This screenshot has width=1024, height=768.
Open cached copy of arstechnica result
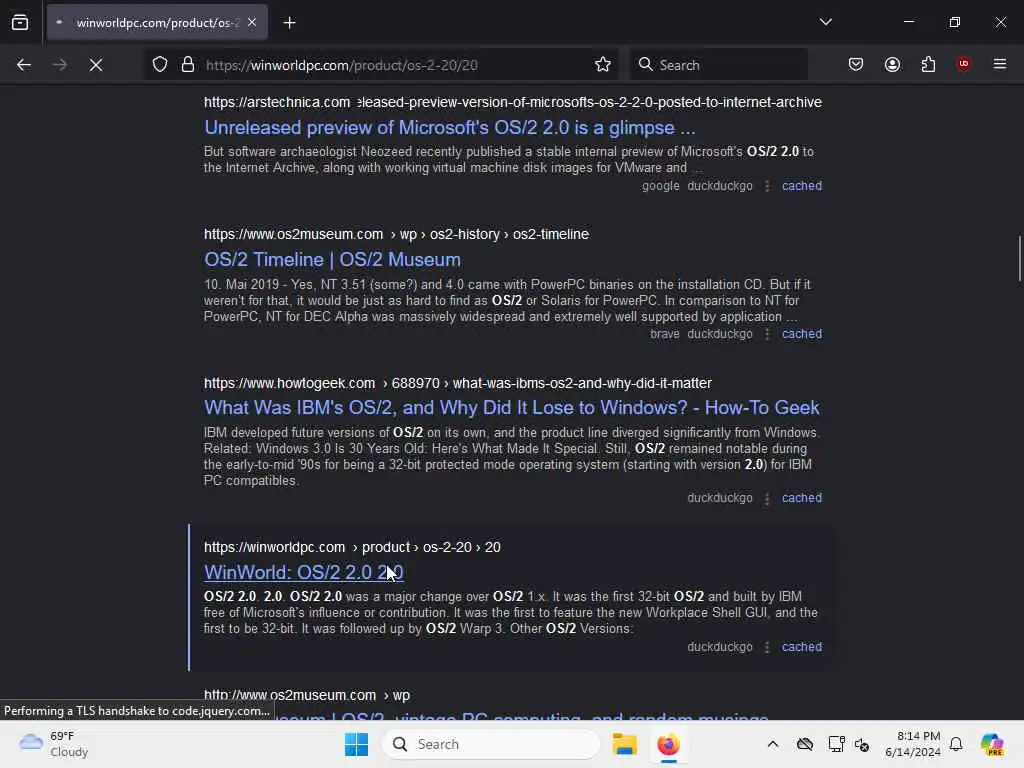[802, 185]
